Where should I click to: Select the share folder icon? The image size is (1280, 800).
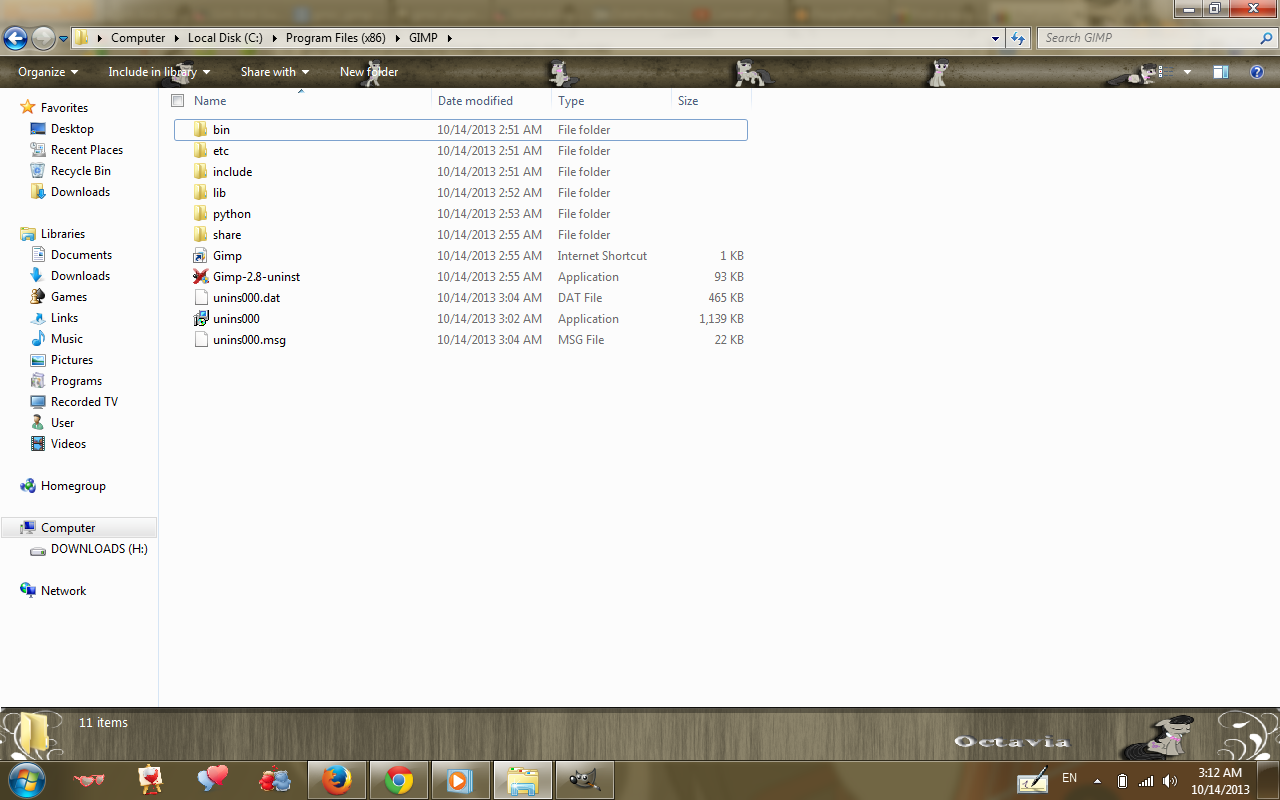pos(201,235)
